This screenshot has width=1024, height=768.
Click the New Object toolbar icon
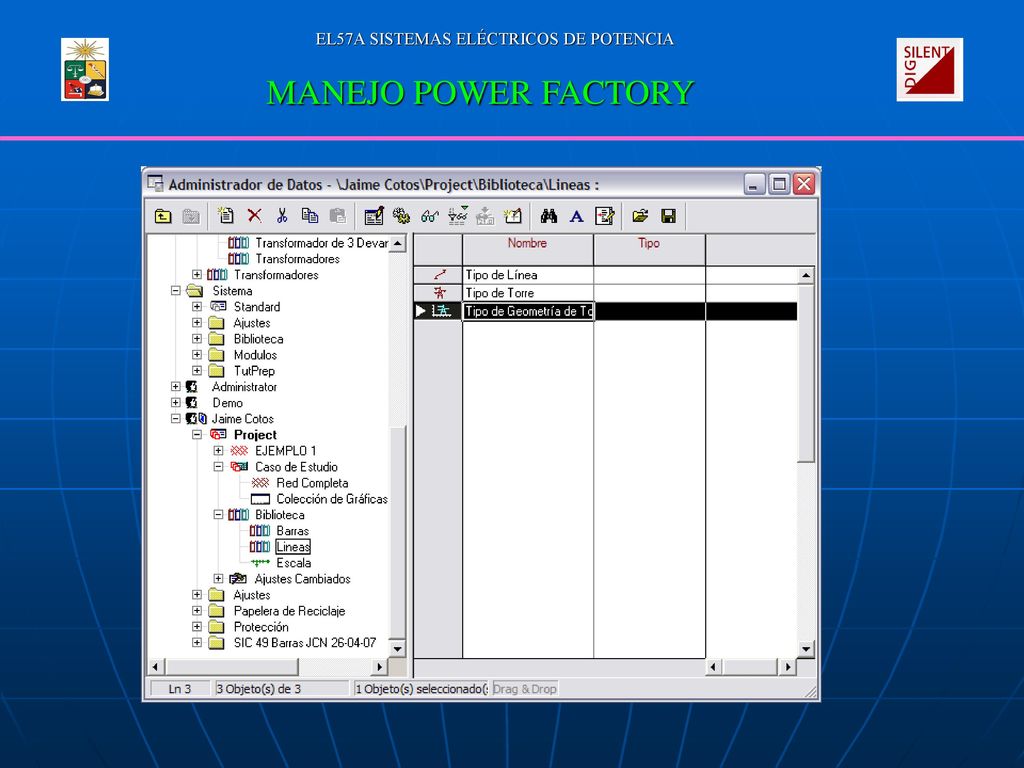click(x=225, y=216)
